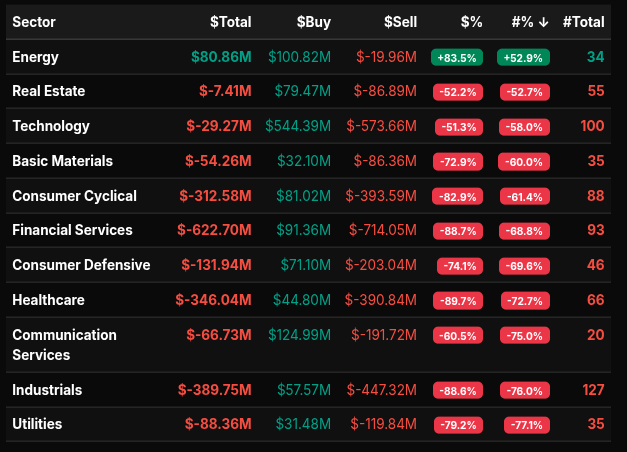Sort by $Total column header
Image resolution: width=627 pixels, height=452 pixels.
coord(230,21)
